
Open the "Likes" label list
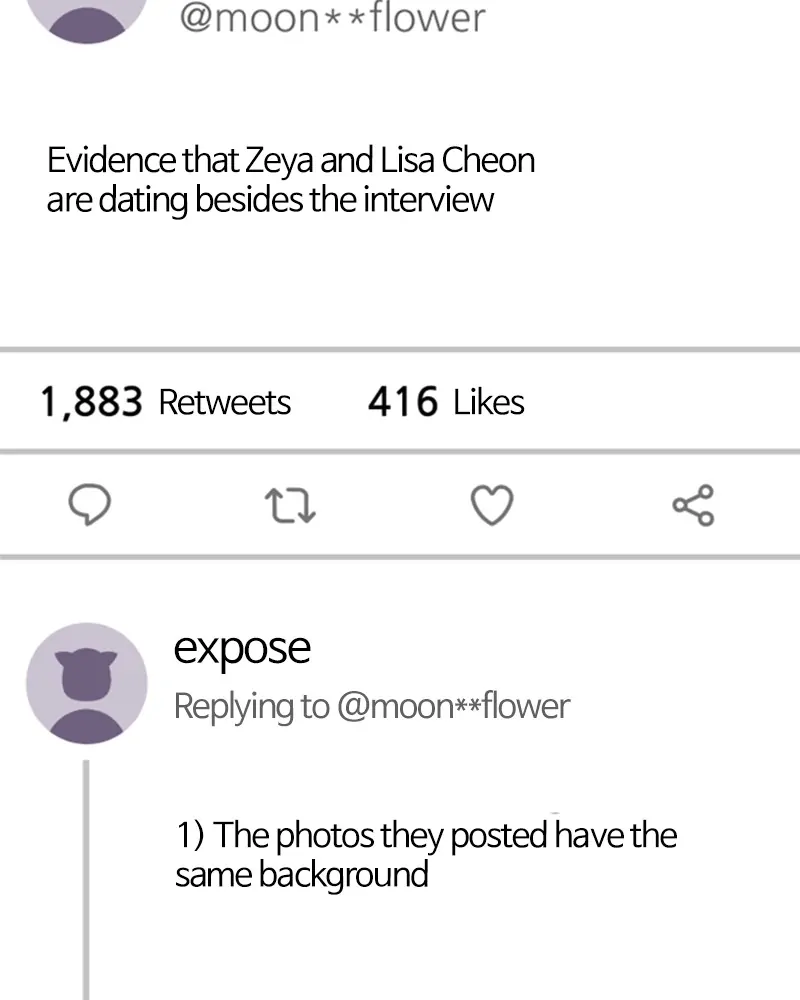488,402
